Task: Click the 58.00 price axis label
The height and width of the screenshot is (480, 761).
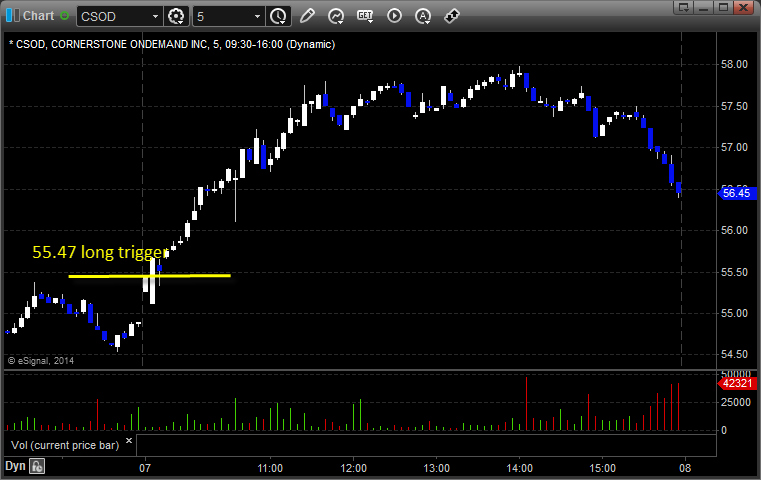Action: [x=734, y=64]
